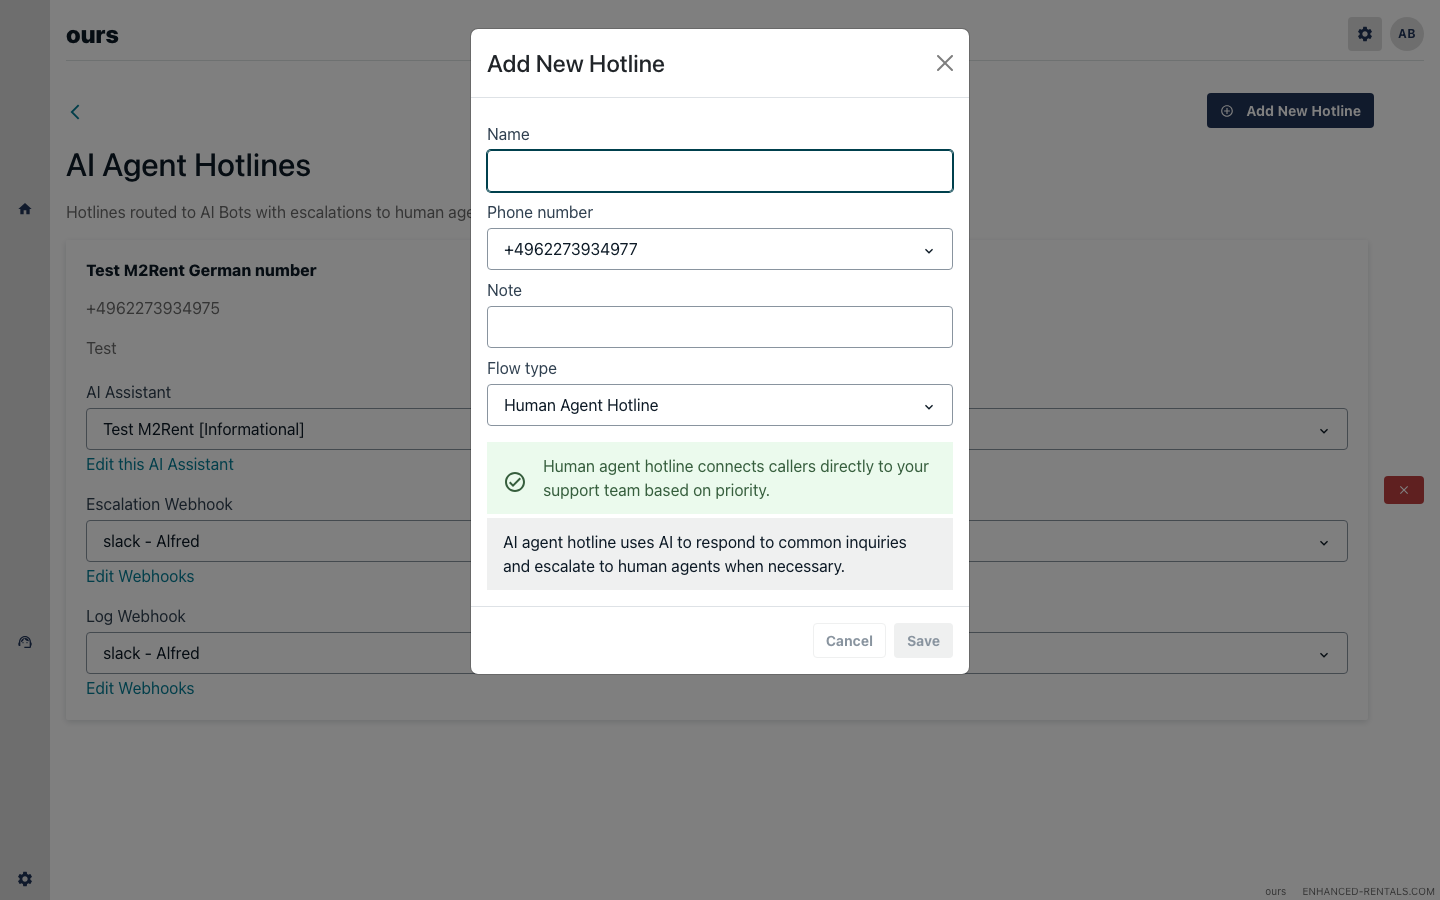Click the green checkmark info icon
This screenshot has height=900, width=1440.
pyautogui.click(x=515, y=482)
